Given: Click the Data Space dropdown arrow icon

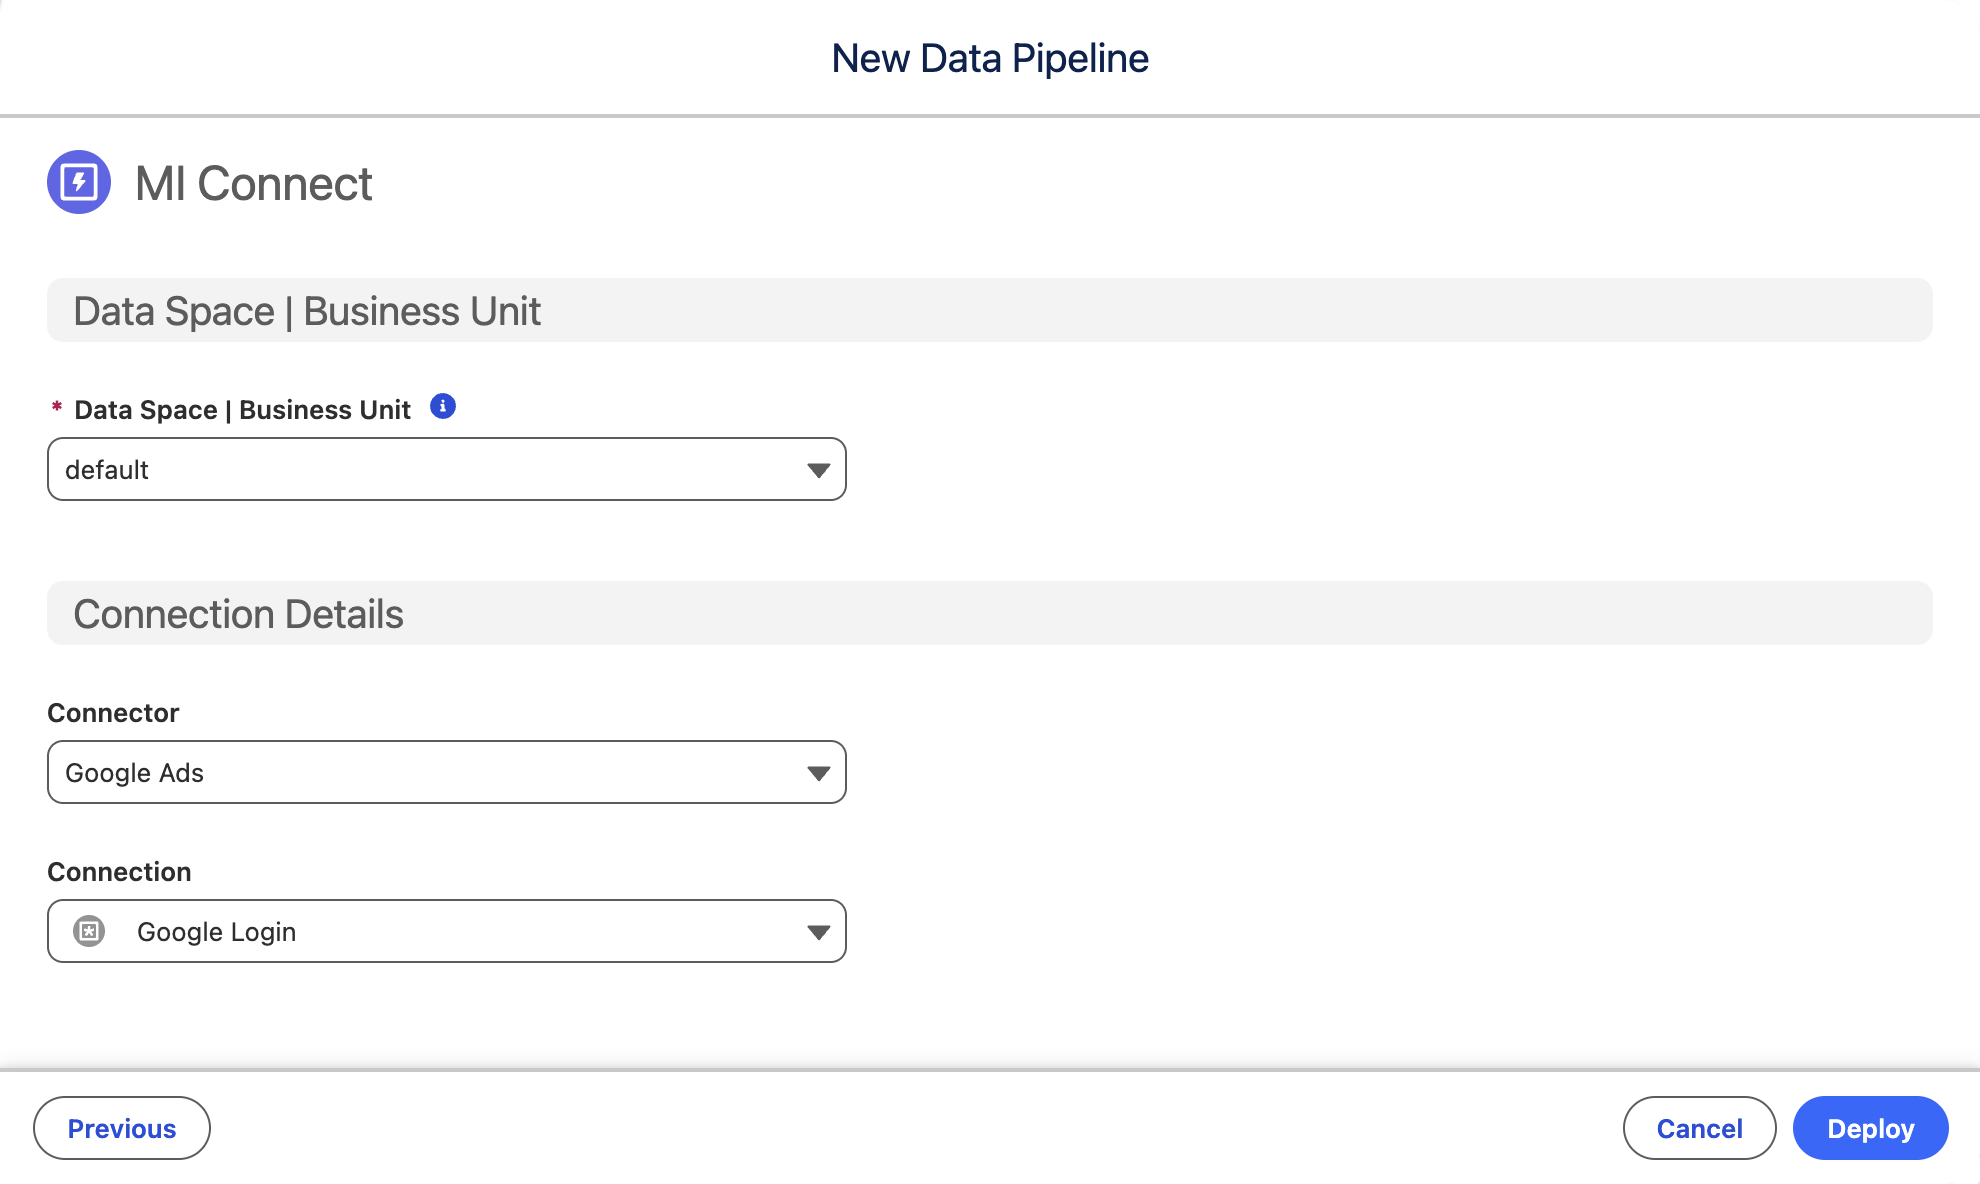Looking at the screenshot, I should pyautogui.click(x=819, y=469).
